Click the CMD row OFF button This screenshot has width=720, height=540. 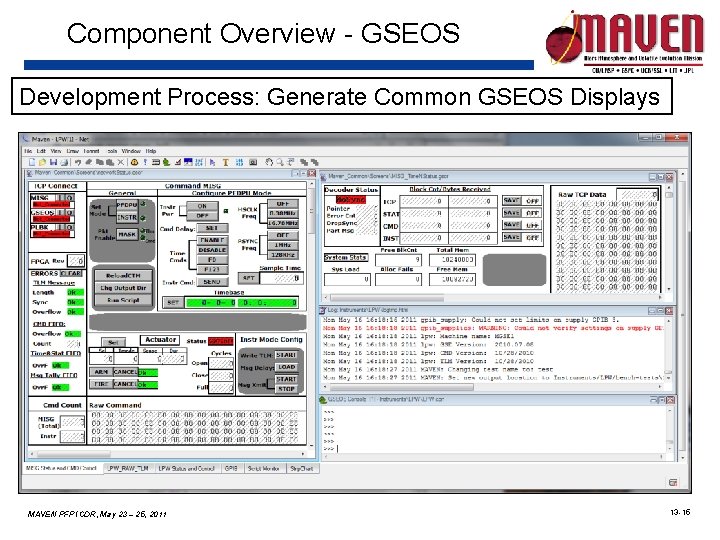coord(532,225)
